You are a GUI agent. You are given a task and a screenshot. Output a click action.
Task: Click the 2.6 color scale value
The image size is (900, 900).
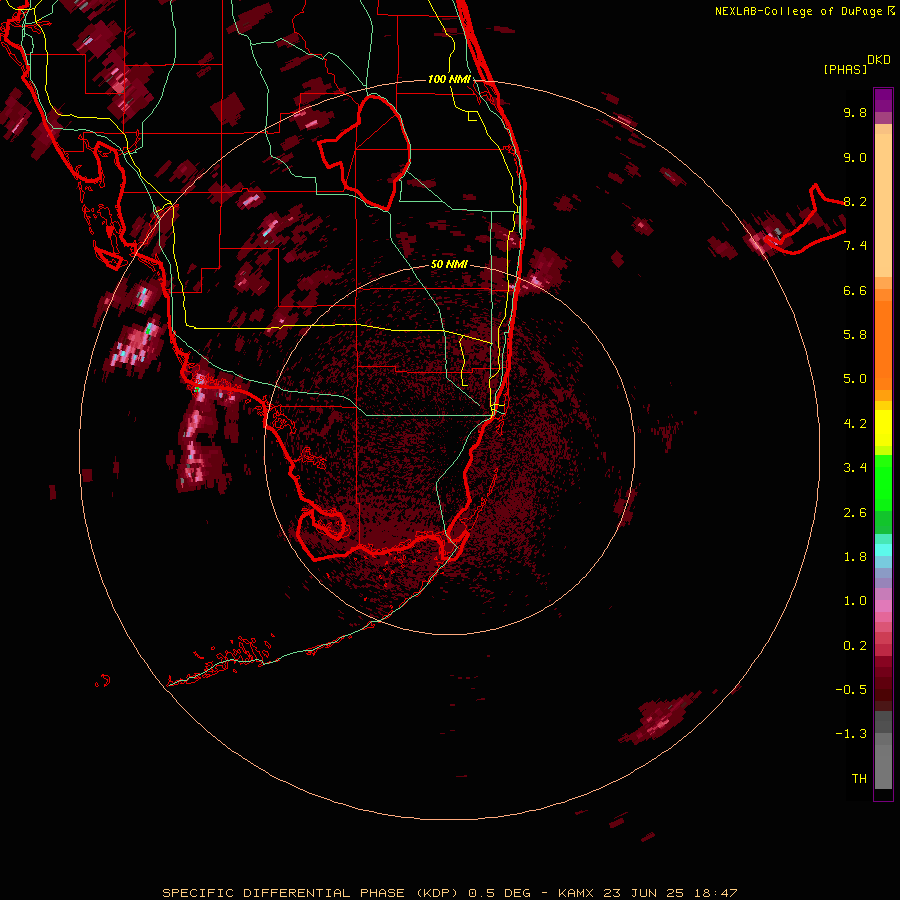[855, 513]
